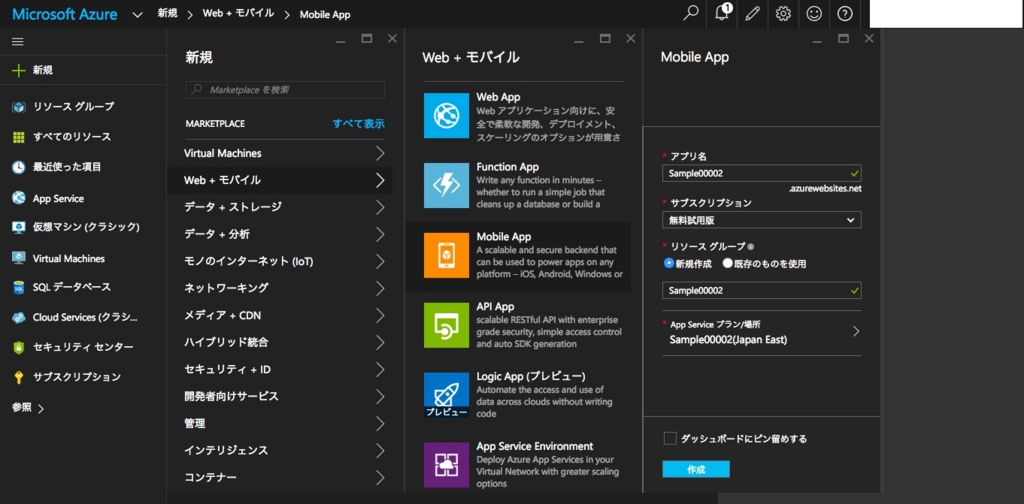Close the Web + モバイル blade

click(x=630, y=39)
